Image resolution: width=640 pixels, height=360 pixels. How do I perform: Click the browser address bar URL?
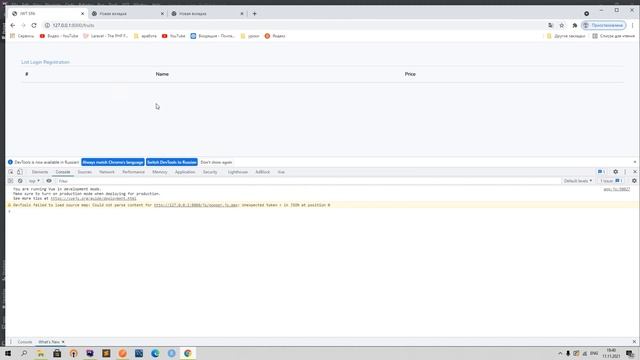73,25
